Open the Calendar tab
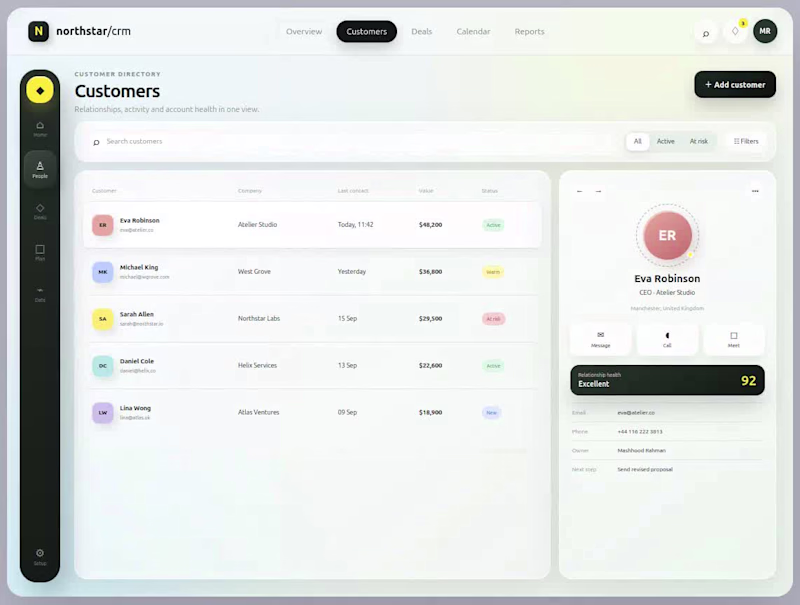 click(x=473, y=32)
